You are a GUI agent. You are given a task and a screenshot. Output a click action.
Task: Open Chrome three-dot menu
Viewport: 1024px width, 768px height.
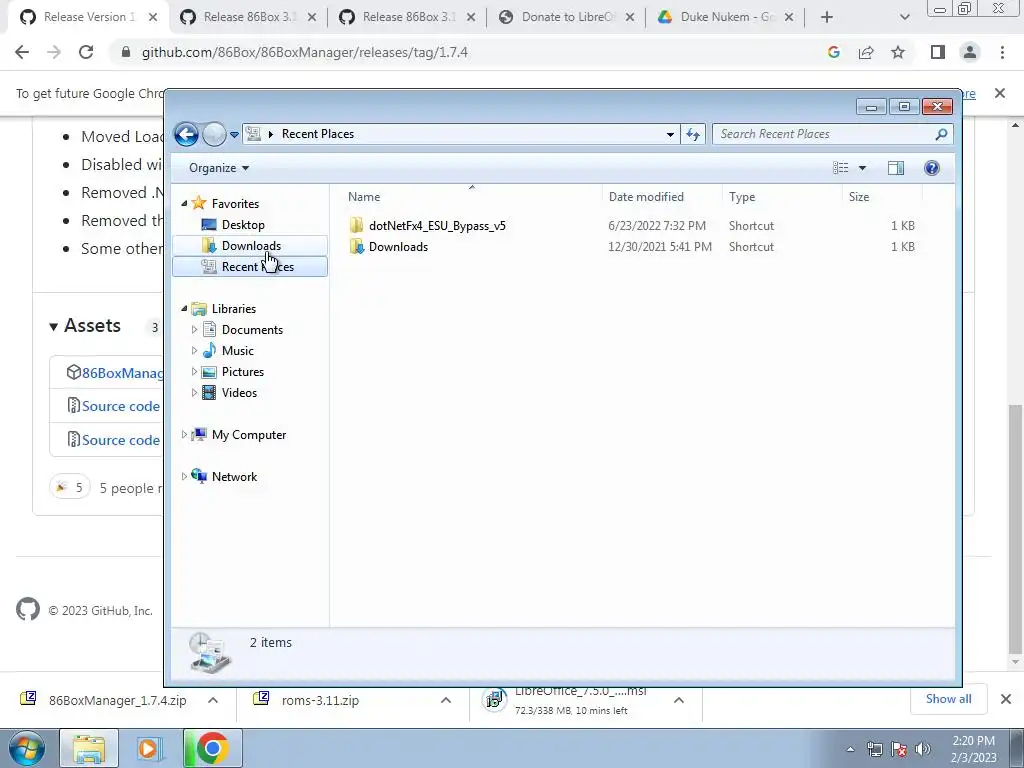point(1002,52)
